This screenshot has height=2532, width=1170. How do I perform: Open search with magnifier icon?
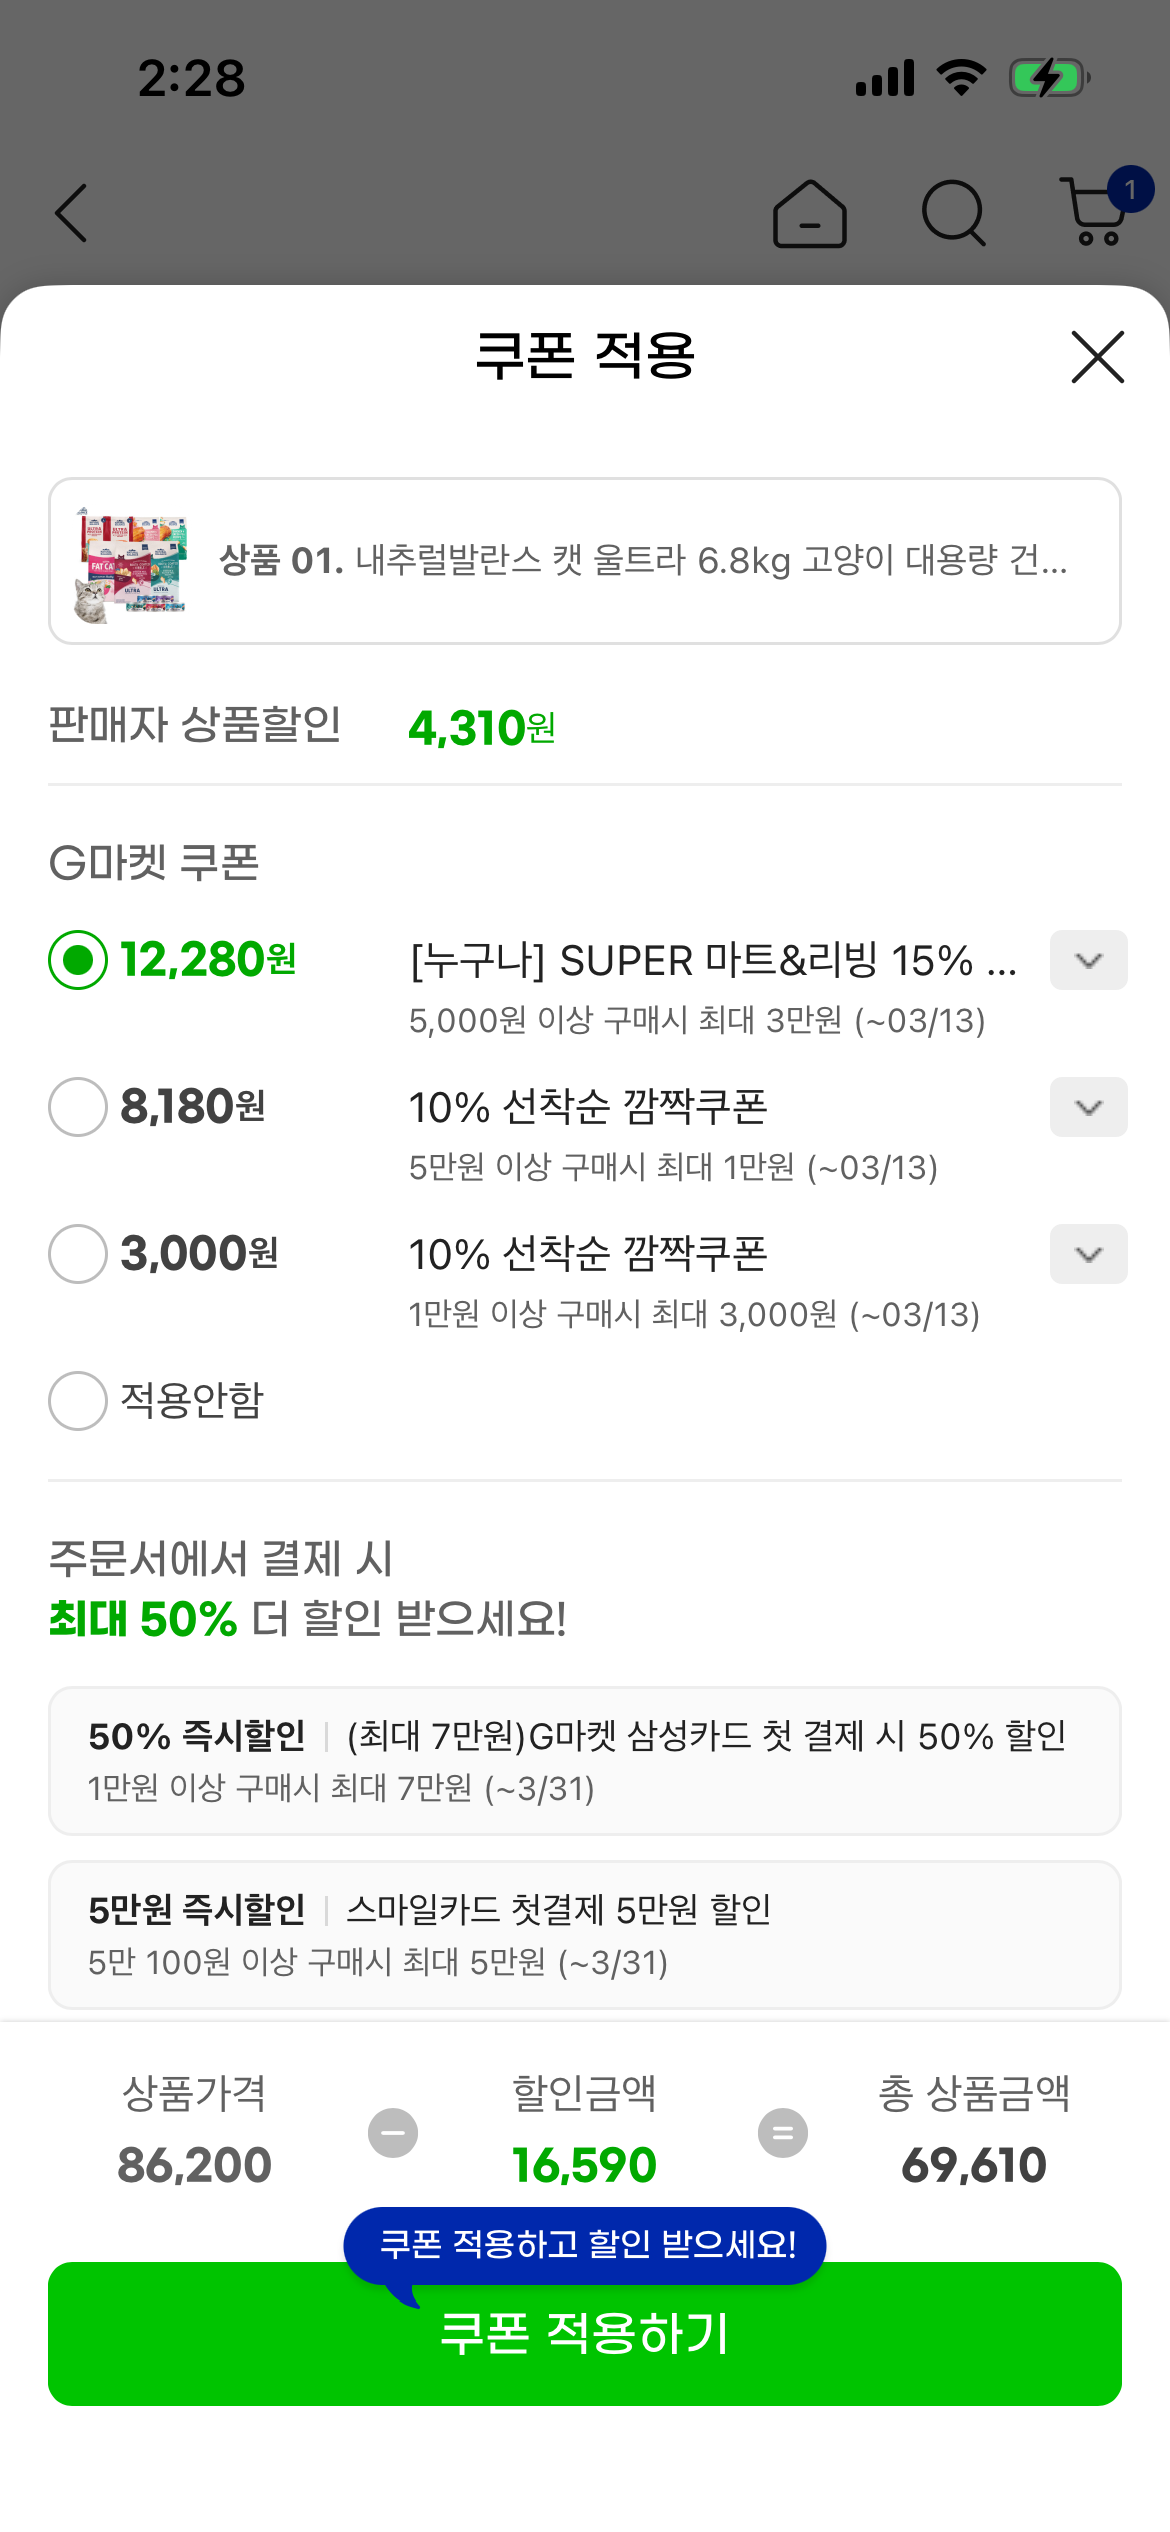[x=953, y=213]
